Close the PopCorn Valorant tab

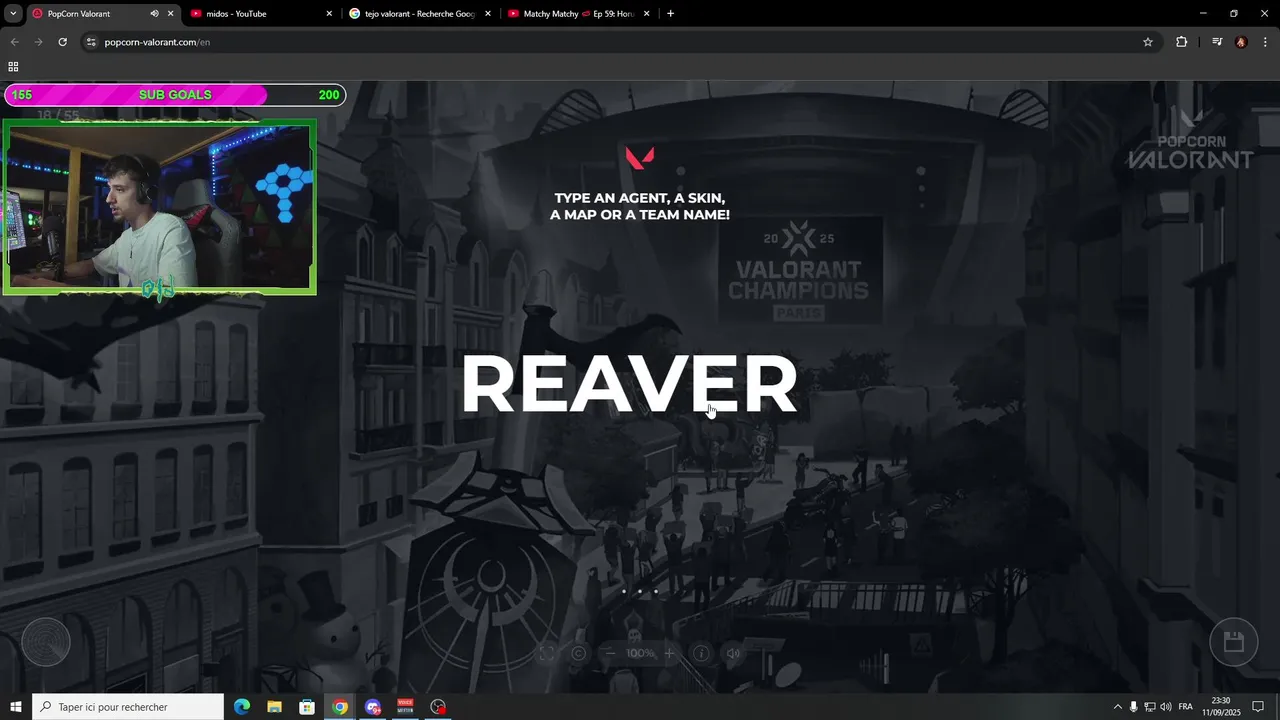pyautogui.click(x=170, y=14)
